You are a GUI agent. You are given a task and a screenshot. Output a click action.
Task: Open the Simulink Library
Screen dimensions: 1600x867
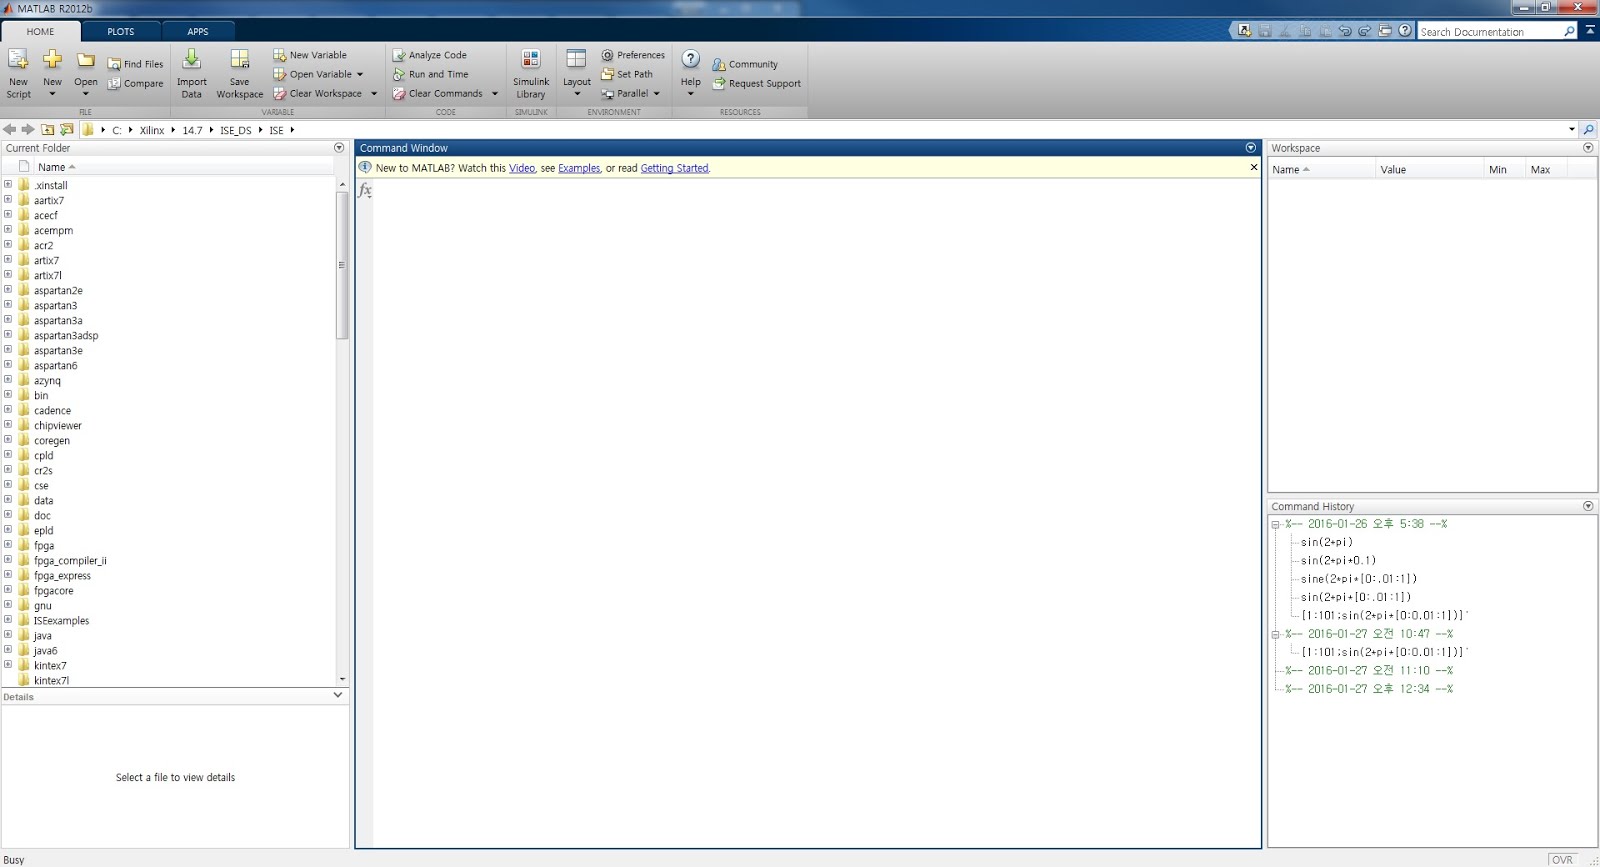(531, 73)
